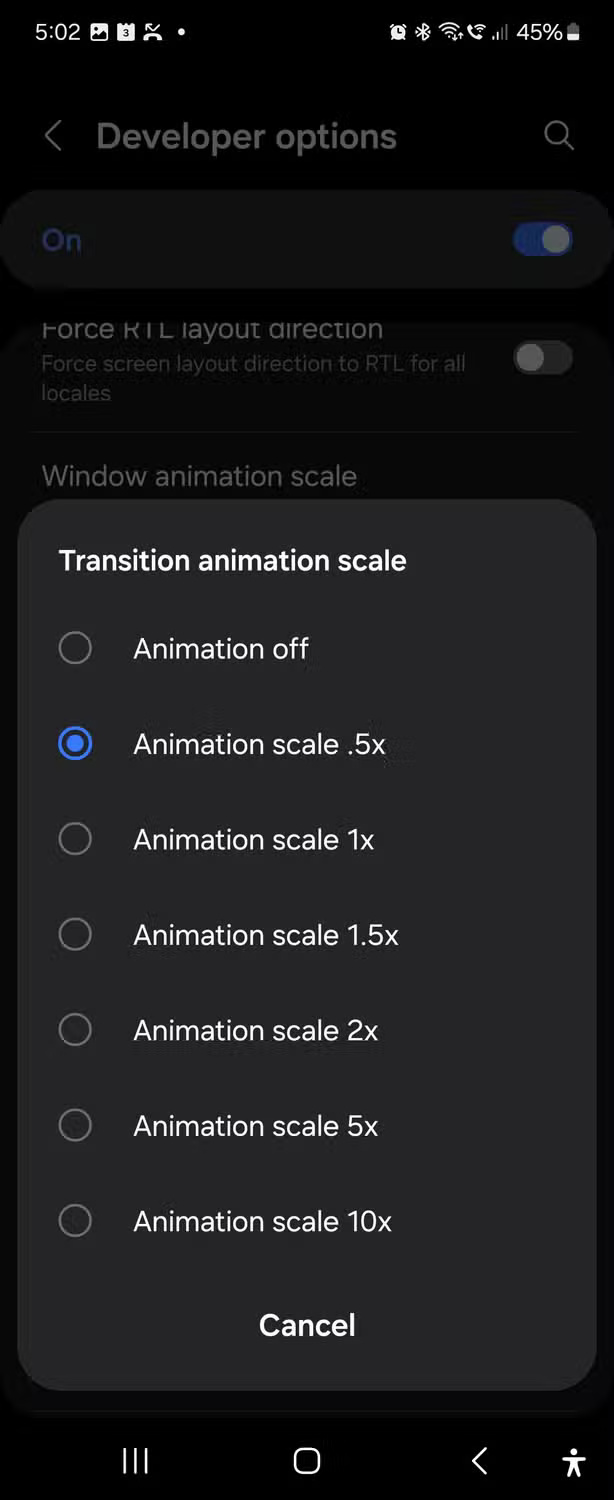Tap the Back button in the navigation bar

click(x=478, y=1461)
